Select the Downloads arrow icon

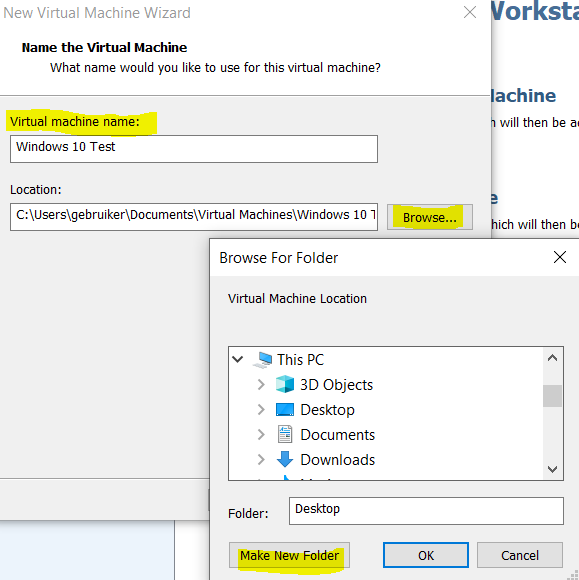(285, 459)
